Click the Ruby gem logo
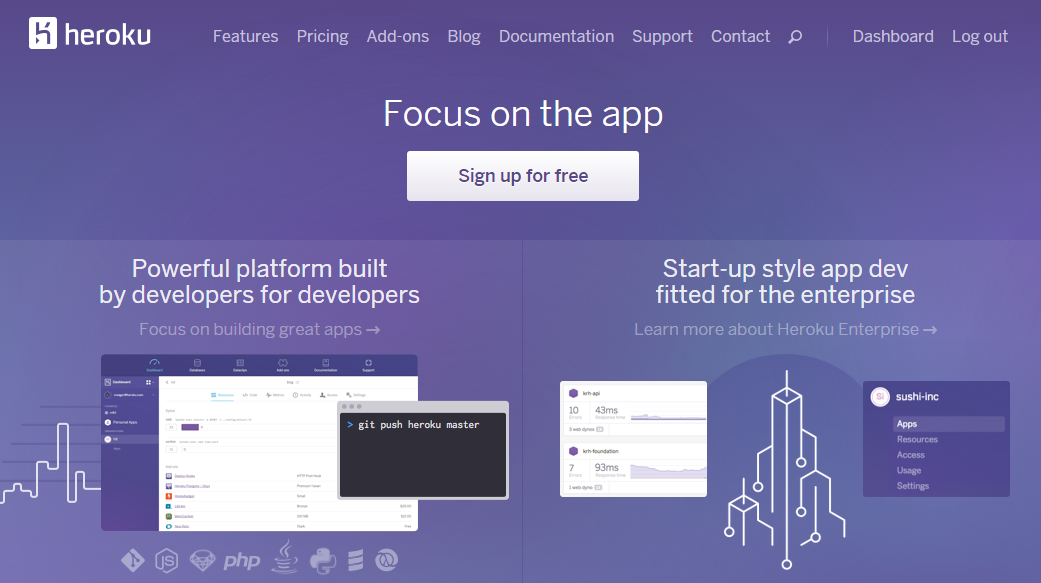1041x583 pixels. point(202,561)
